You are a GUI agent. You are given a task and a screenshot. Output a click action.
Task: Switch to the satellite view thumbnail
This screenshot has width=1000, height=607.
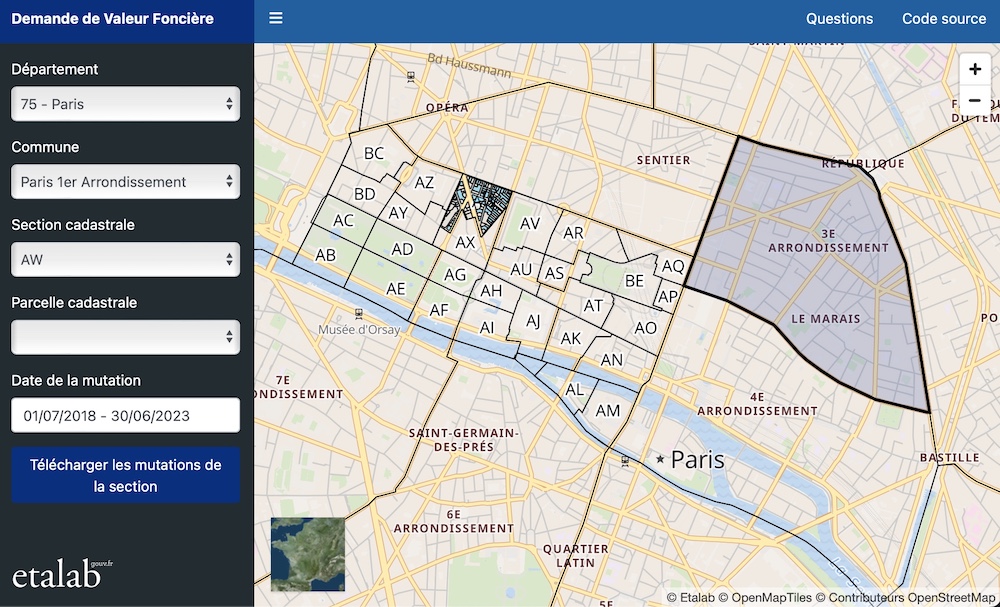(308, 554)
